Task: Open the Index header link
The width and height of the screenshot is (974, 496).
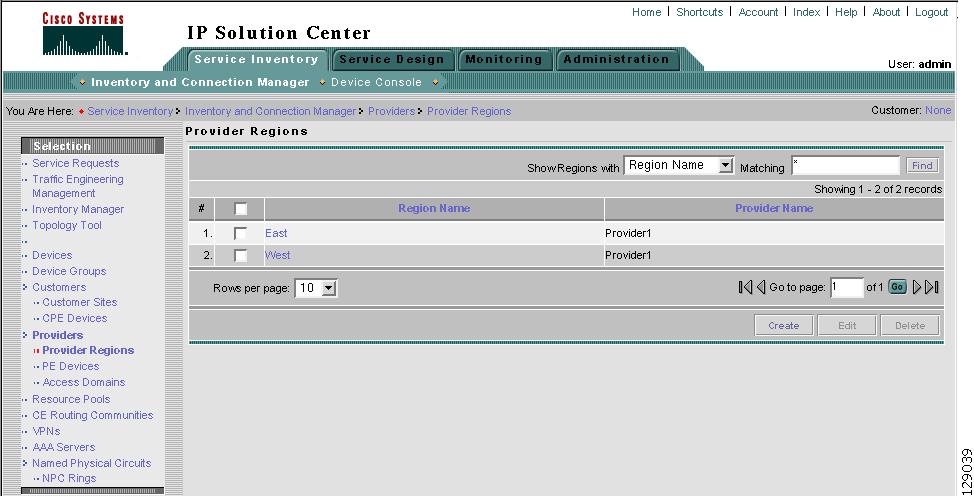Action: click(x=806, y=12)
